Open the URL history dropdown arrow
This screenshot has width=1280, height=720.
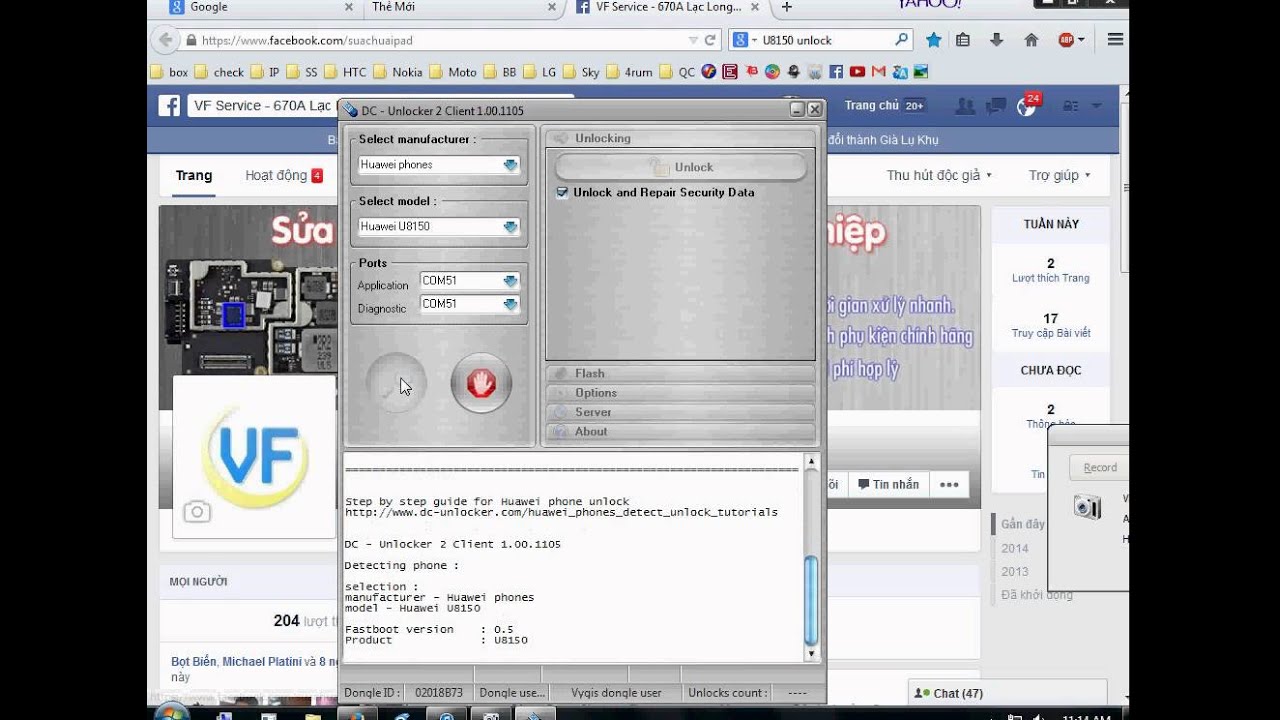[x=693, y=40]
